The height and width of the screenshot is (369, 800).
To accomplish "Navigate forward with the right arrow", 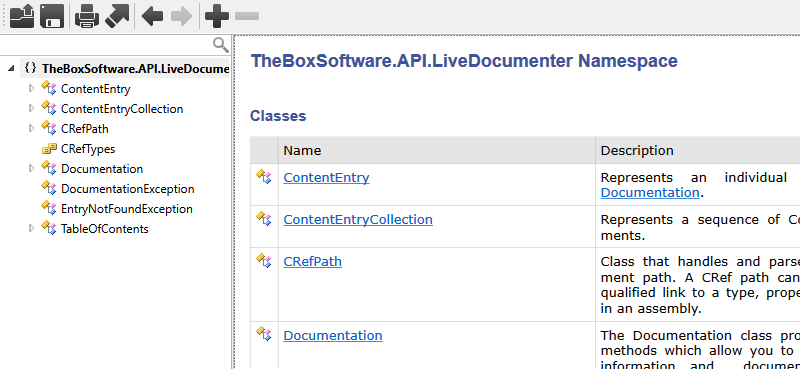I will 182,16.
